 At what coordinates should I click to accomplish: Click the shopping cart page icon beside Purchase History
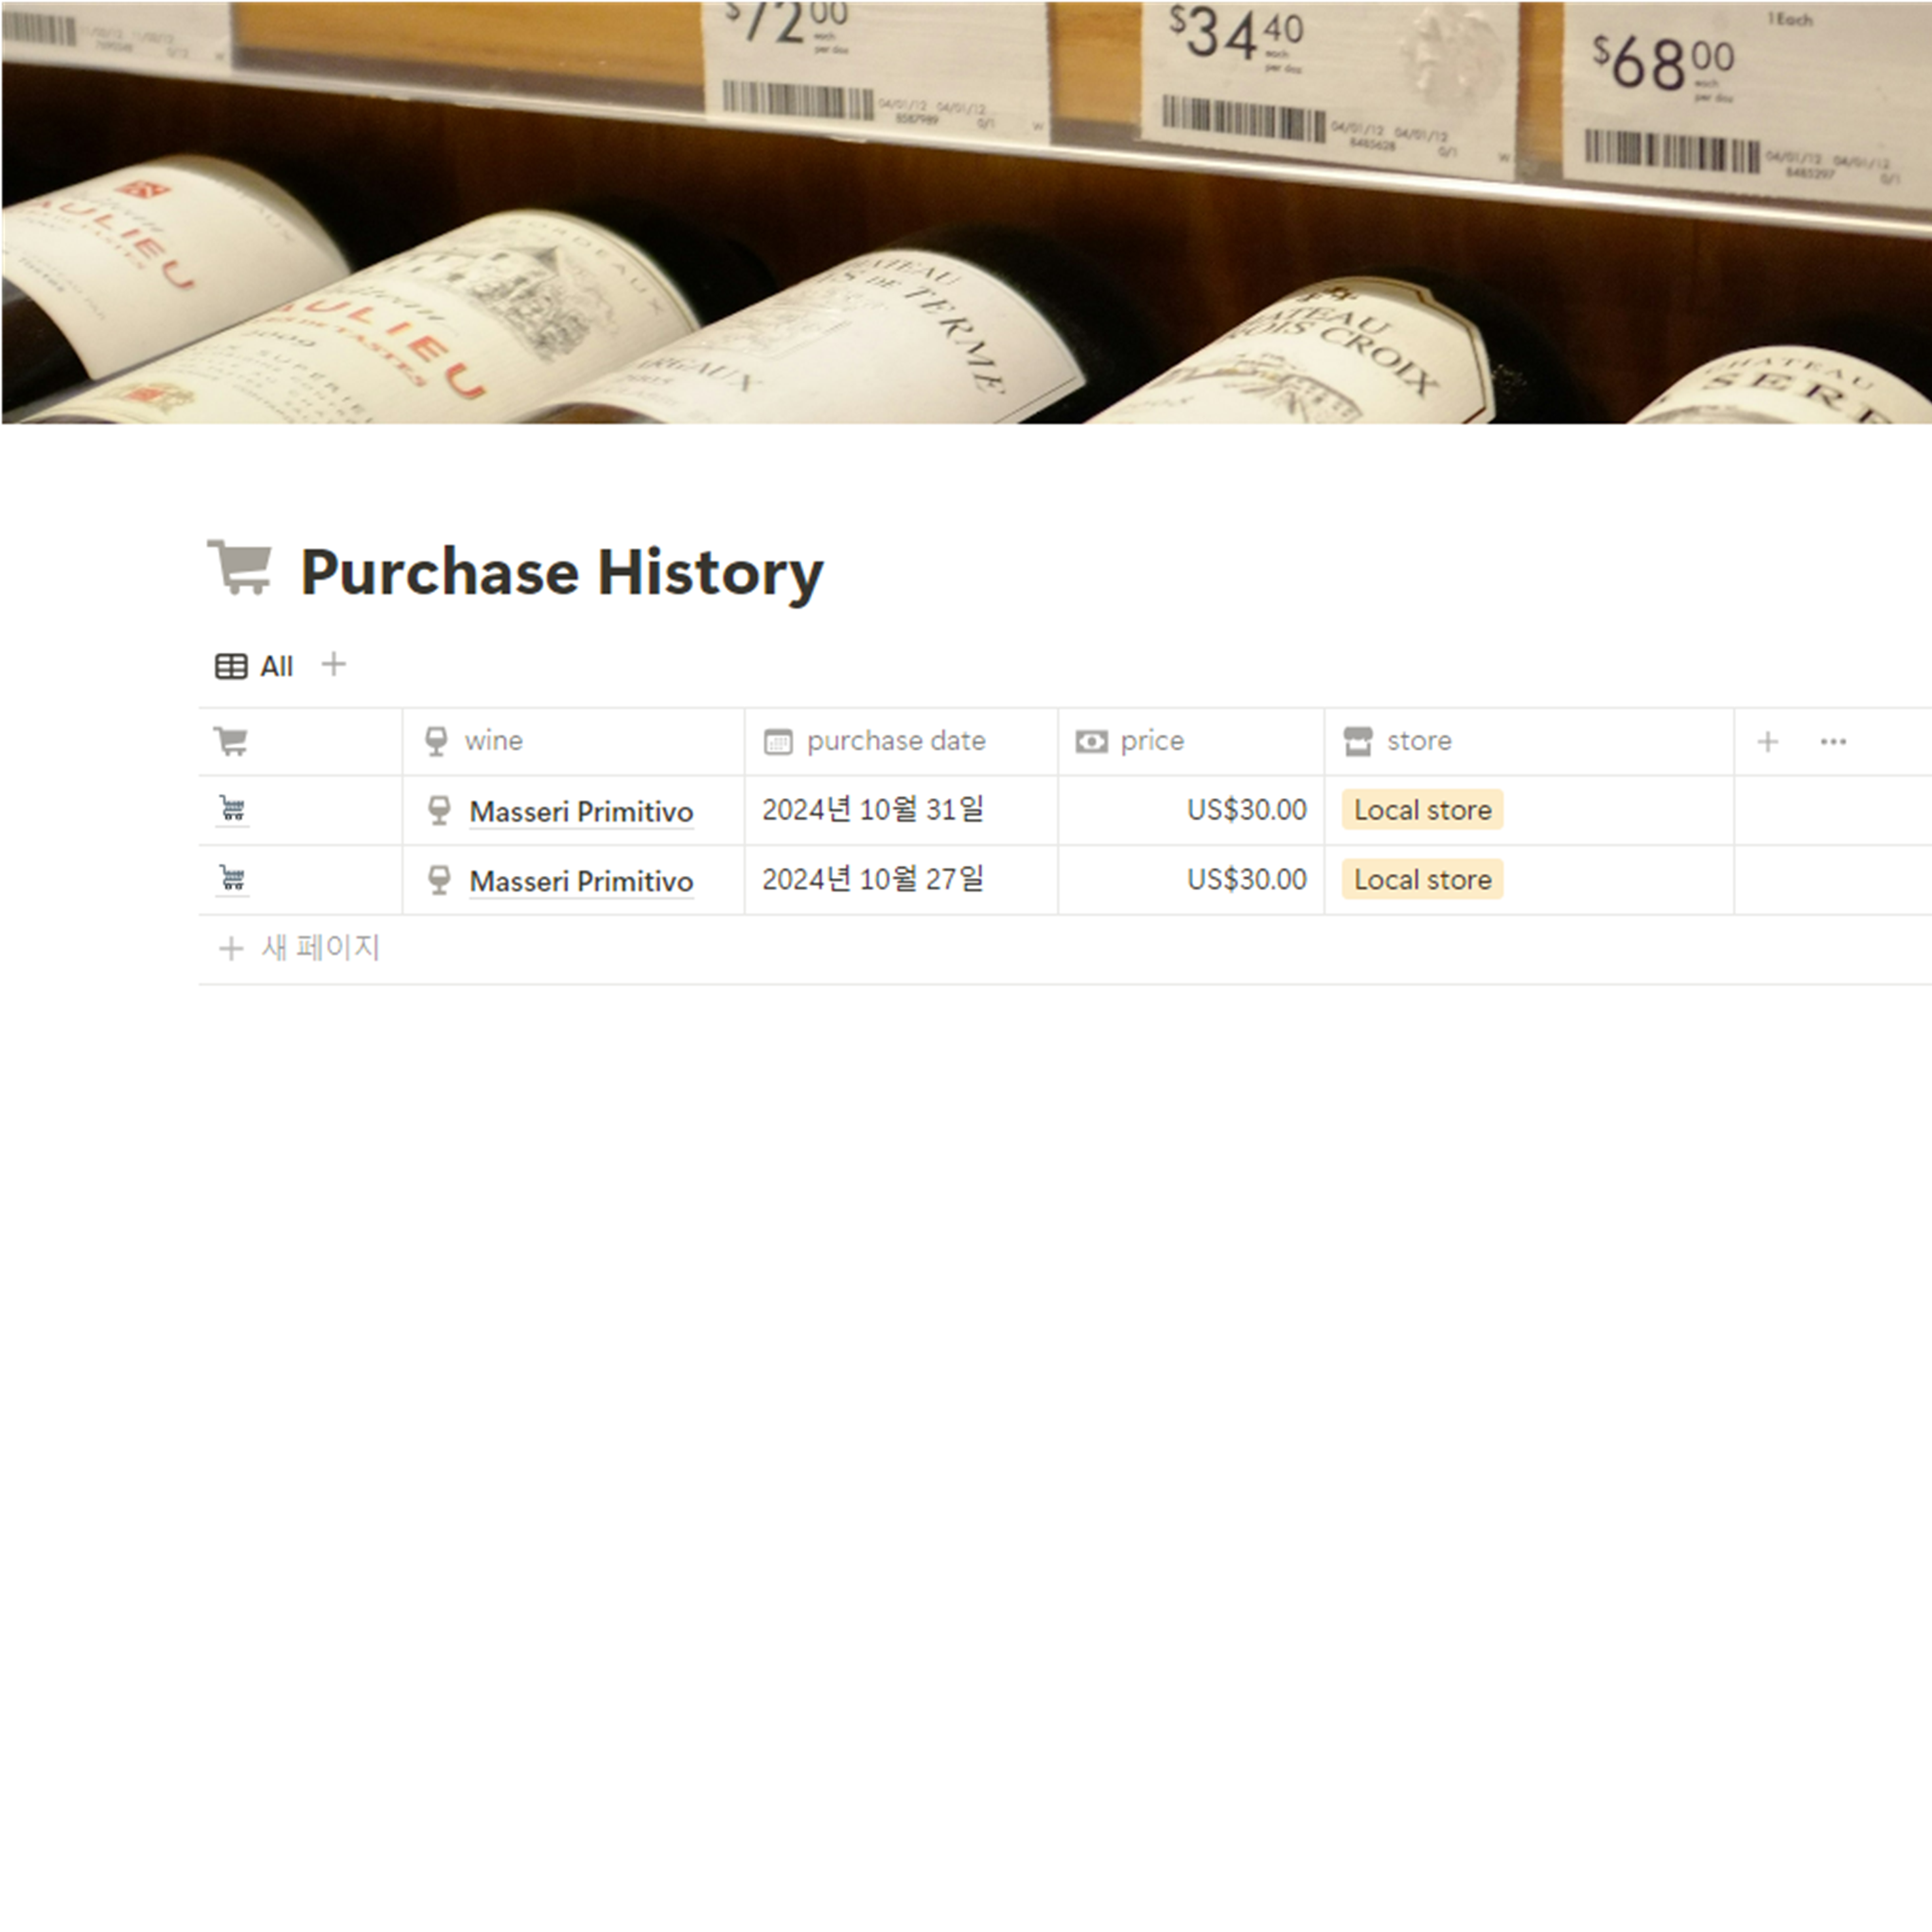[239, 567]
